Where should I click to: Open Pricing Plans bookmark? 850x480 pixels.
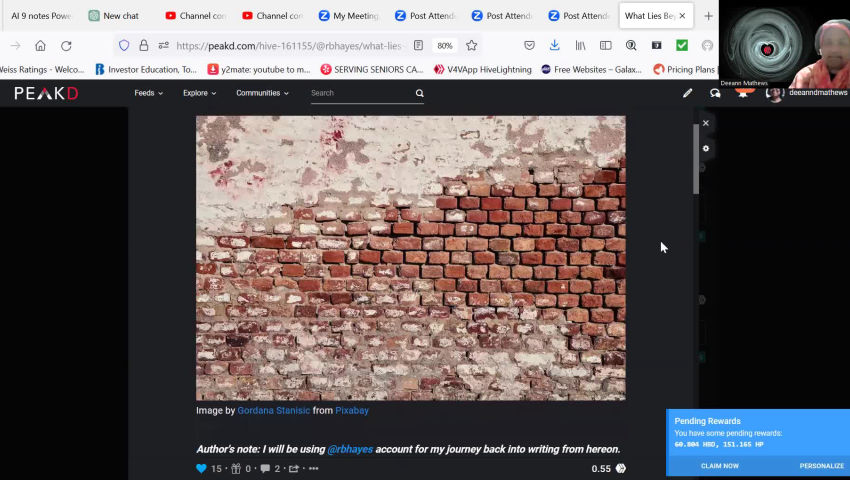[685, 69]
